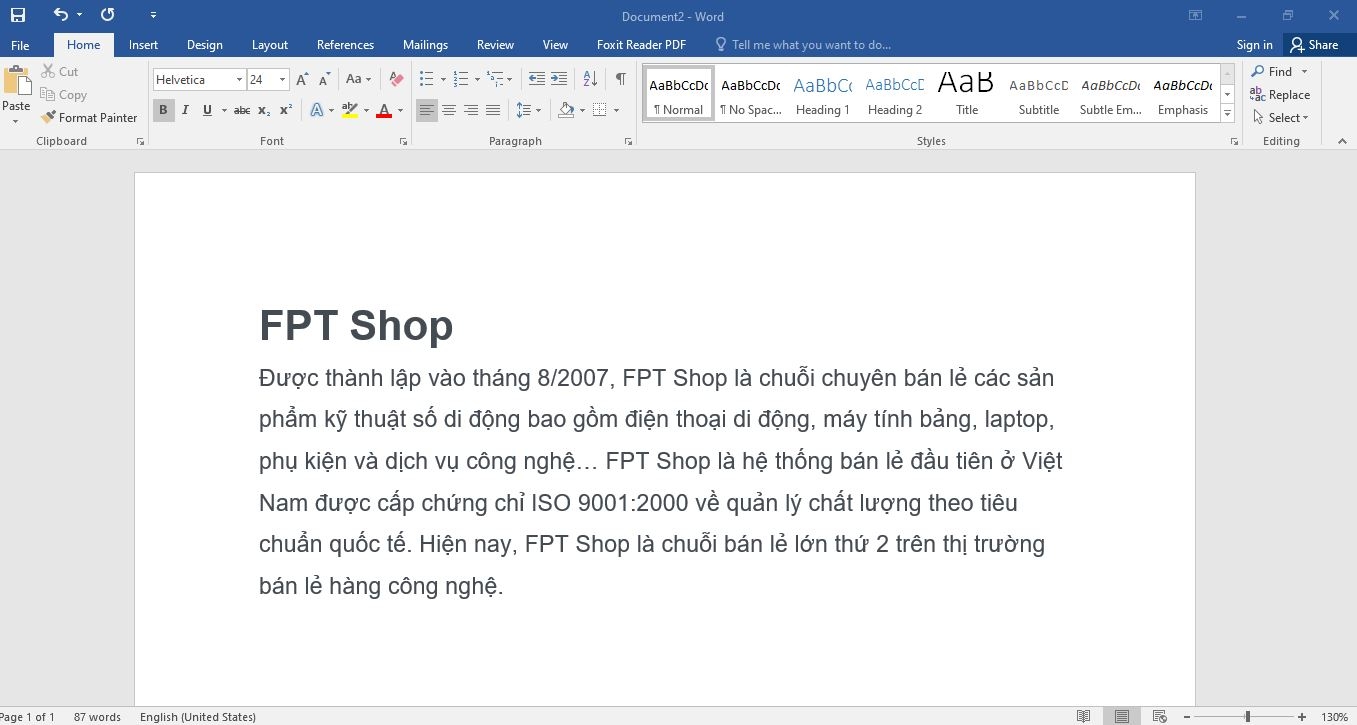
Task: Toggle bold formatting
Action: (x=163, y=110)
